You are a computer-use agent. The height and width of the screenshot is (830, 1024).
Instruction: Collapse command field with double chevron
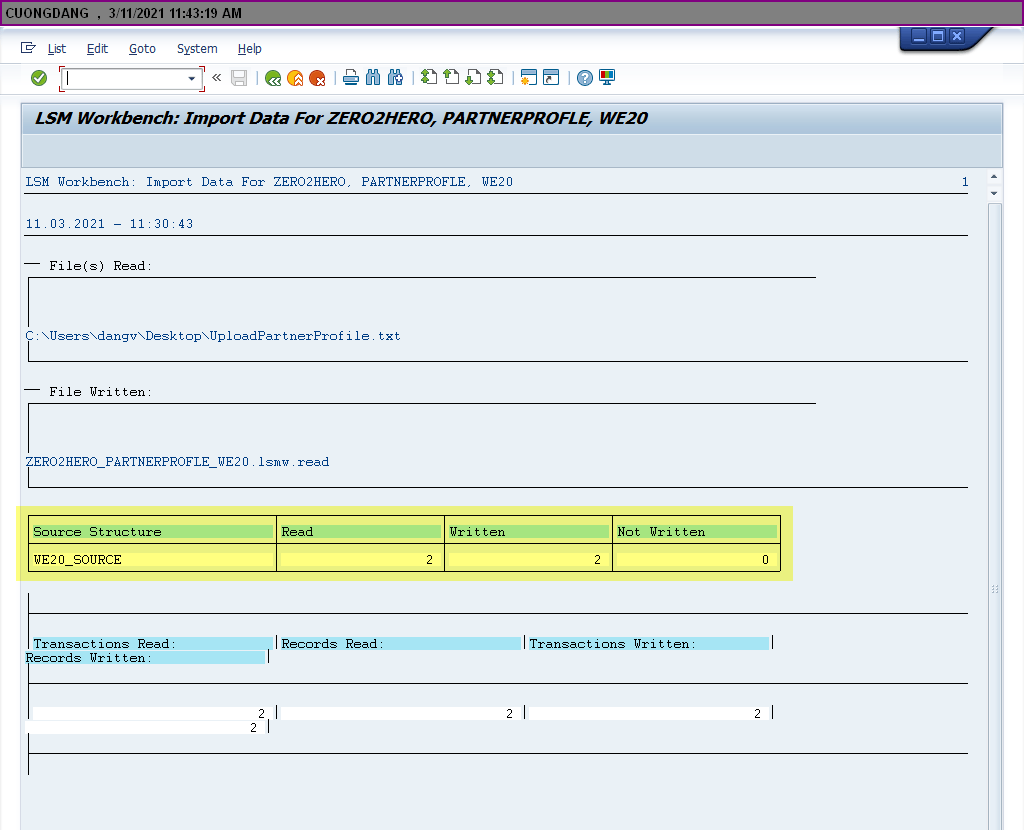click(x=216, y=78)
